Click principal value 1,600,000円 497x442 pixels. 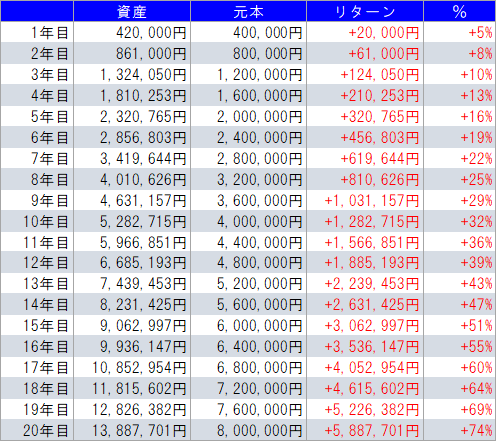tap(260, 95)
